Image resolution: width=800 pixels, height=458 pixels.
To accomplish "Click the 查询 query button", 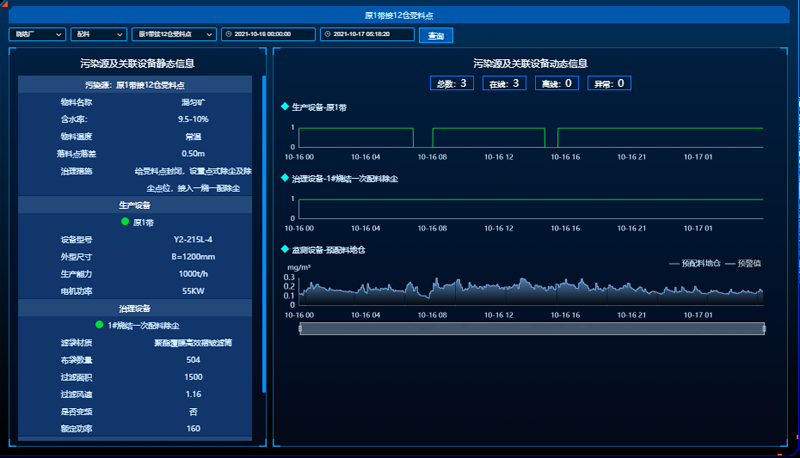I will (x=435, y=35).
